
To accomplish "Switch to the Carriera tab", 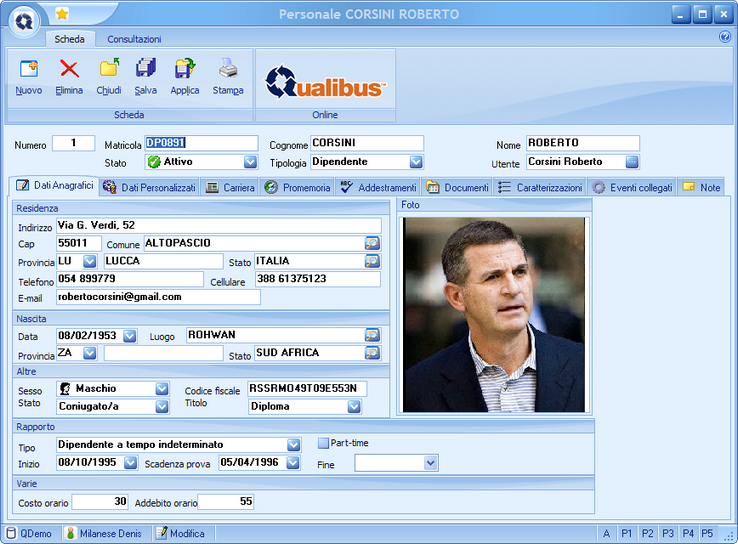I will click(x=230, y=187).
